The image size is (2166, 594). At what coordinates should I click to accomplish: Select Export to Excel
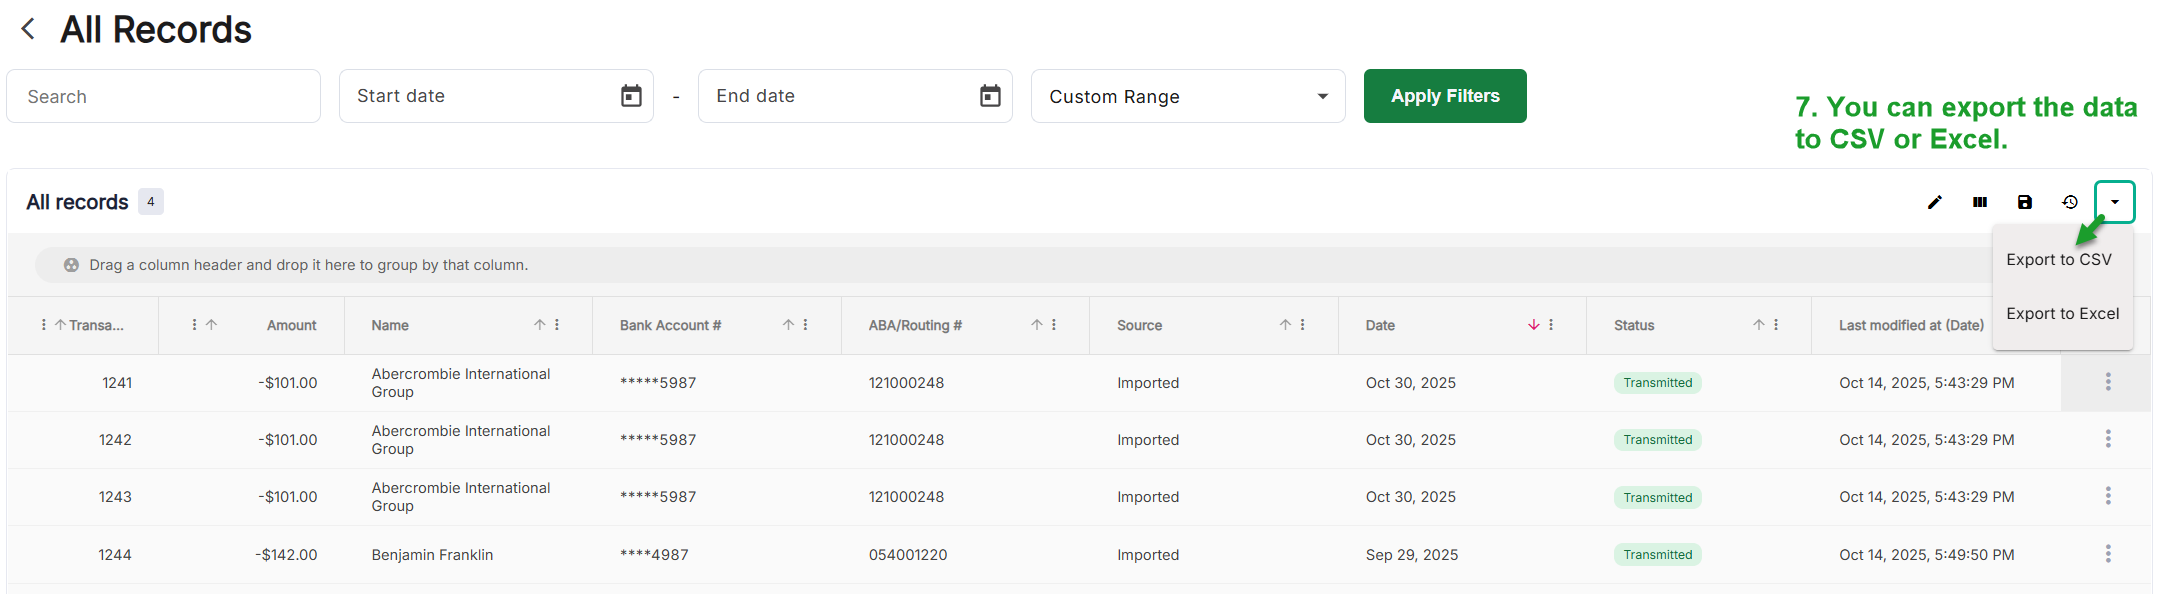click(2062, 314)
